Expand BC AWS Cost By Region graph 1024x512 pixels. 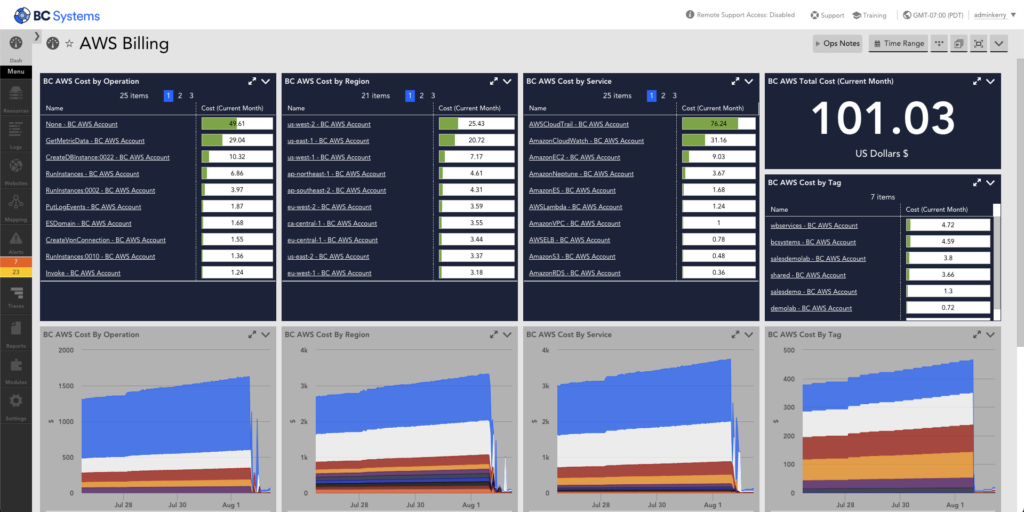(494, 334)
